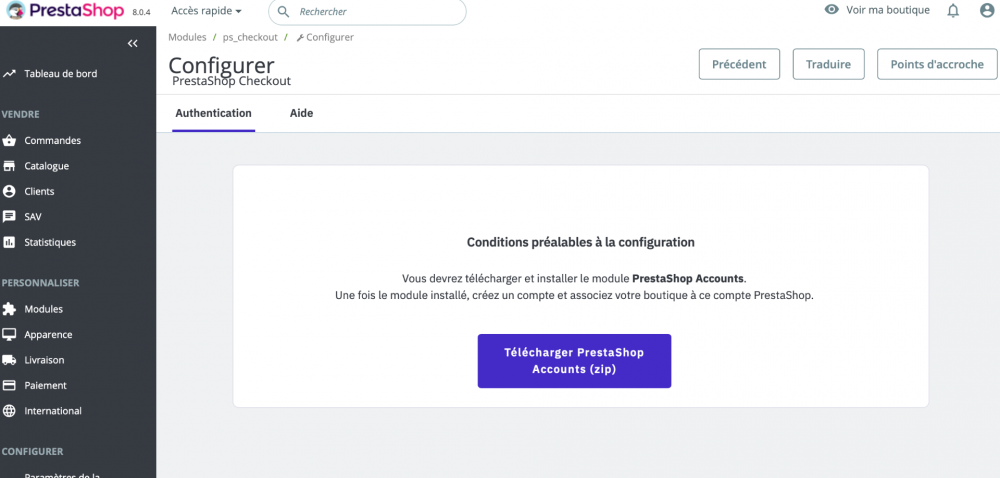This screenshot has width=1000, height=478.
Task: Click the International globe icon
Action: click(9, 411)
